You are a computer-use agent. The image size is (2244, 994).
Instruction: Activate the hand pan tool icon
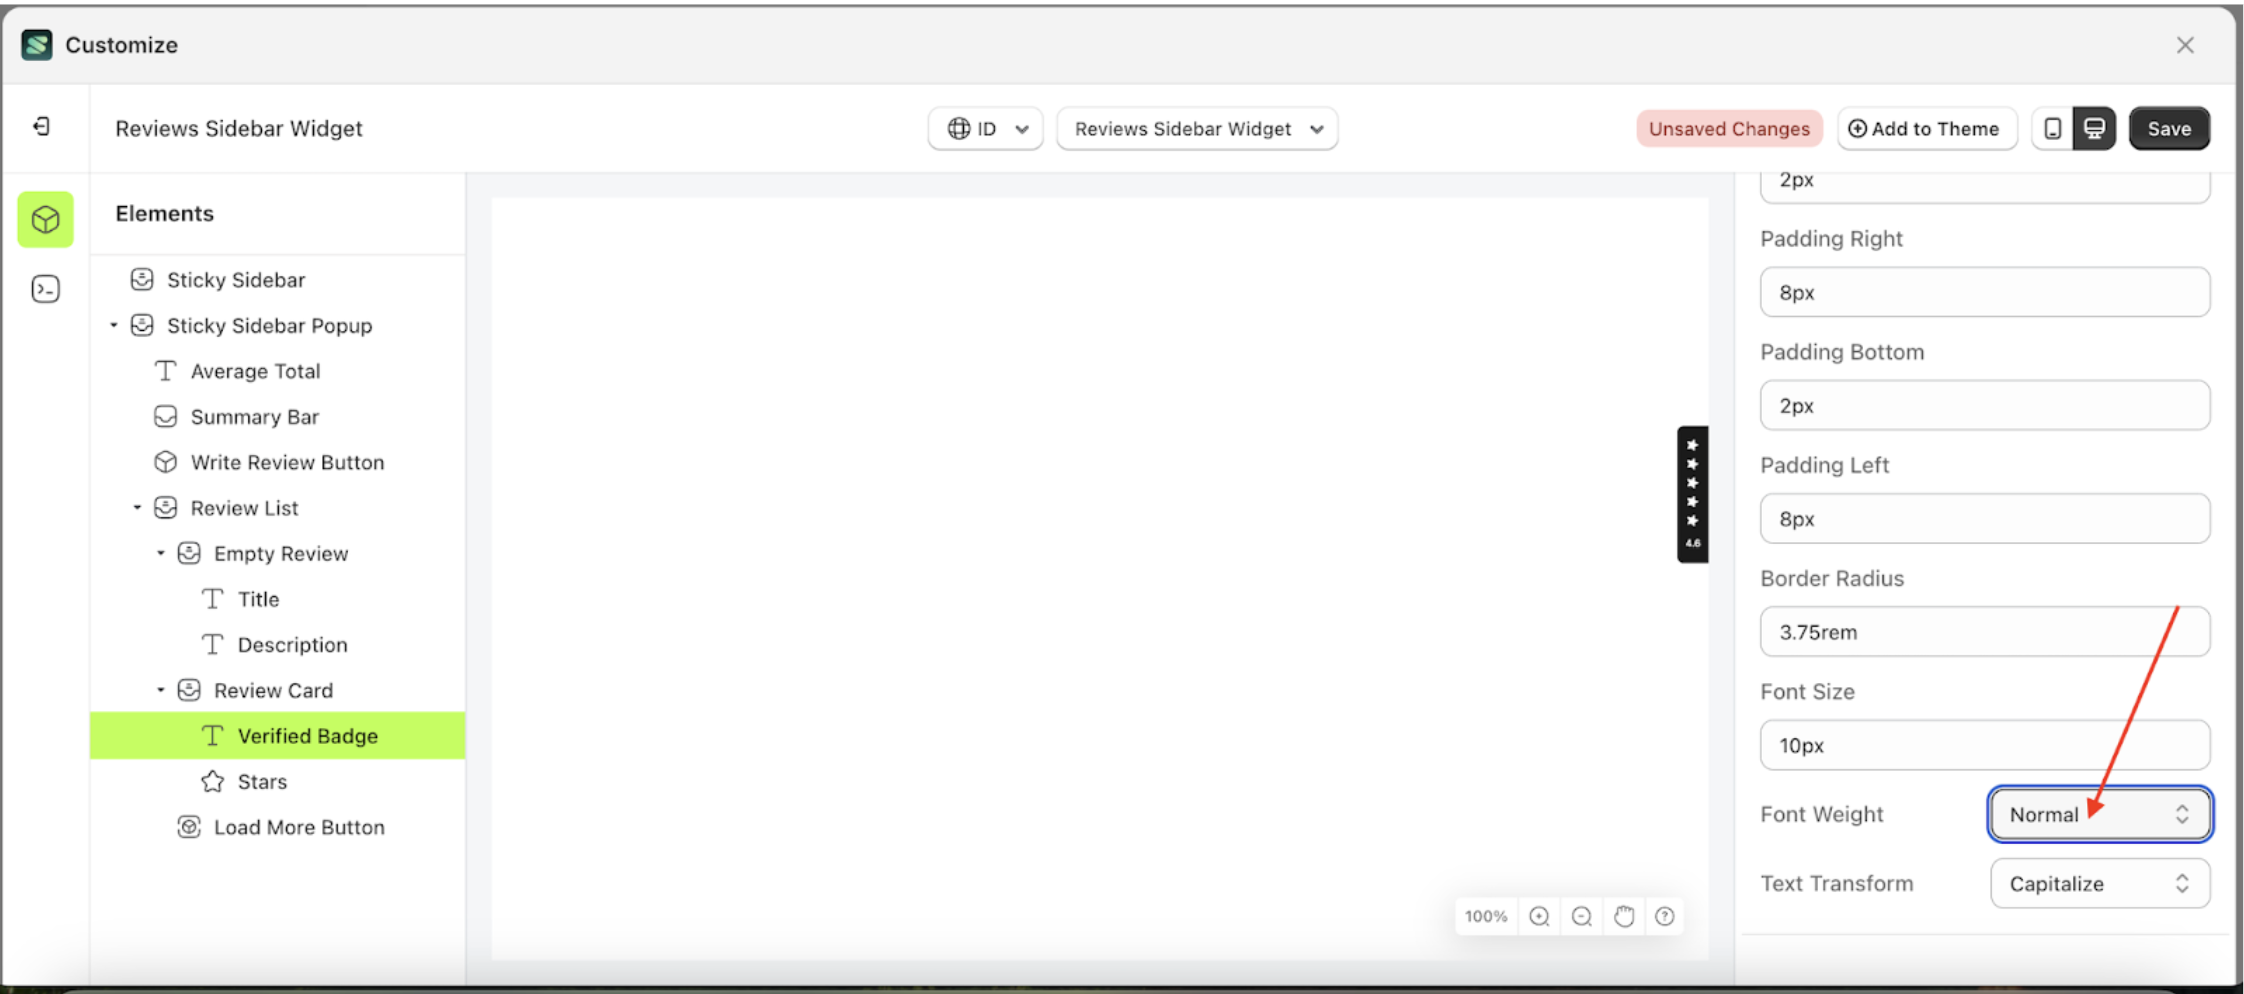pos(1623,915)
